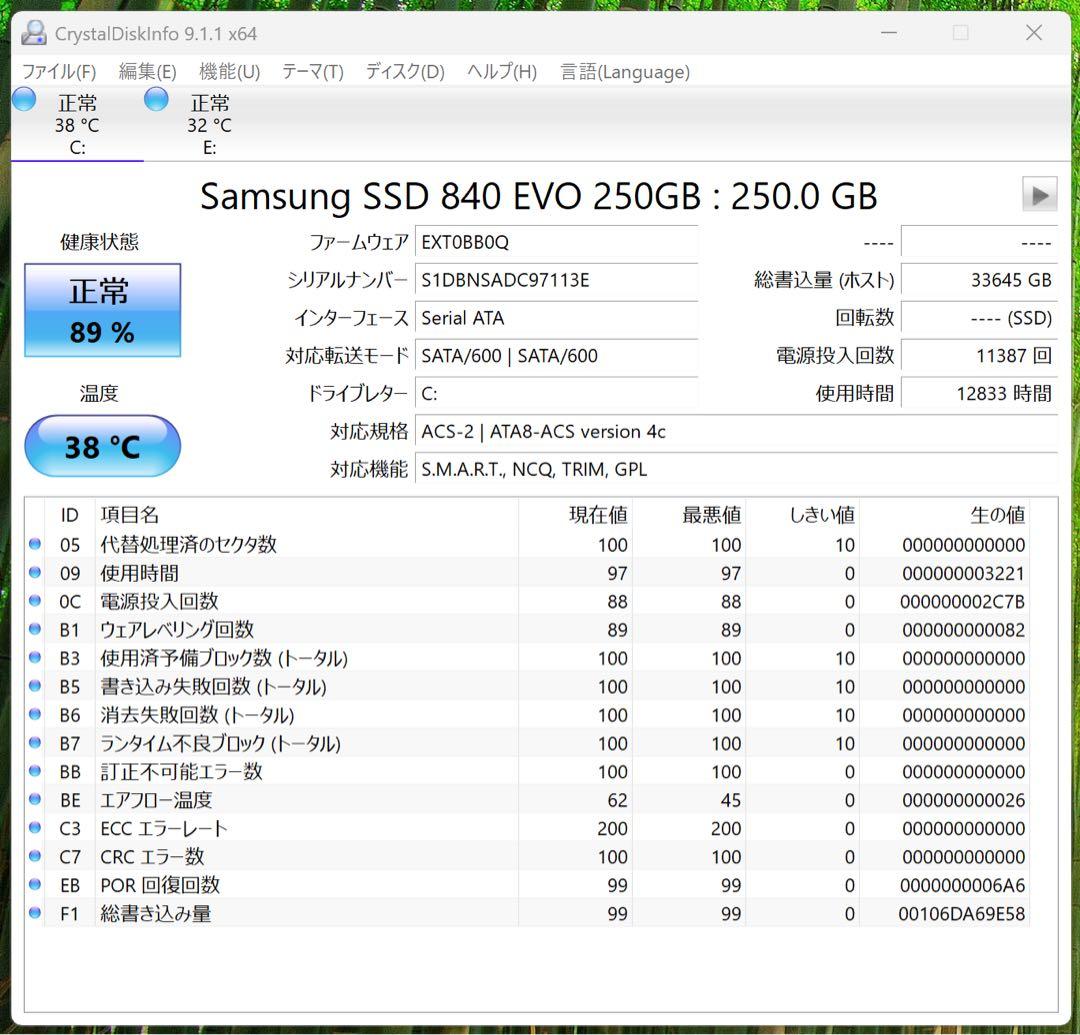Select the serial number field S1DBNSADC97113E
Image resolution: width=1080 pixels, height=1035 pixels.
556,280
